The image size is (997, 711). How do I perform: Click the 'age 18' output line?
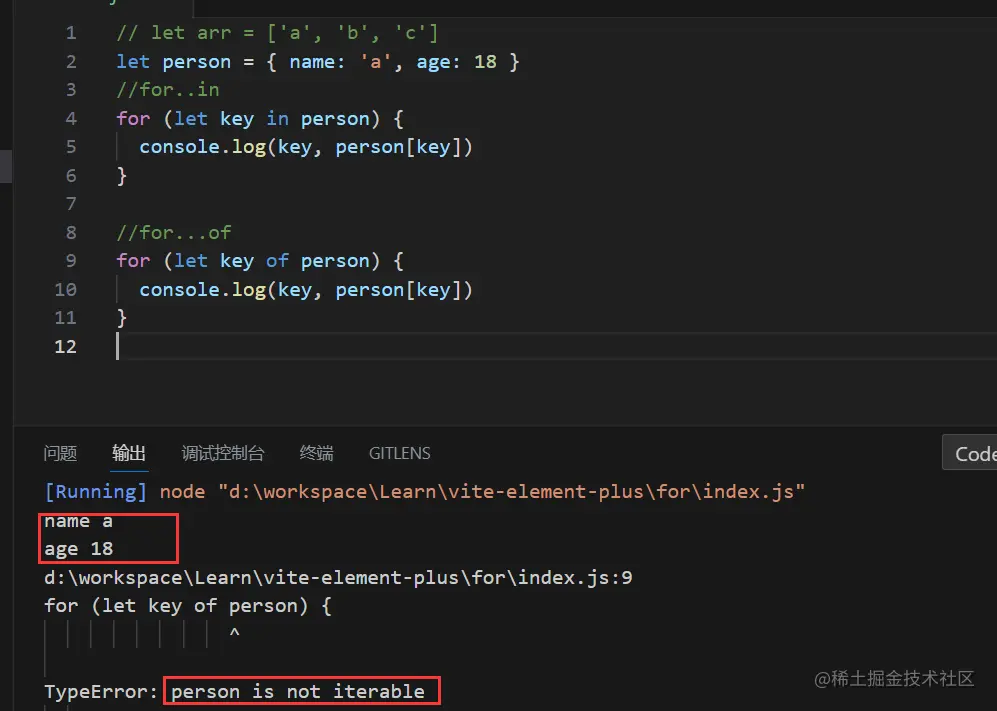(x=78, y=549)
